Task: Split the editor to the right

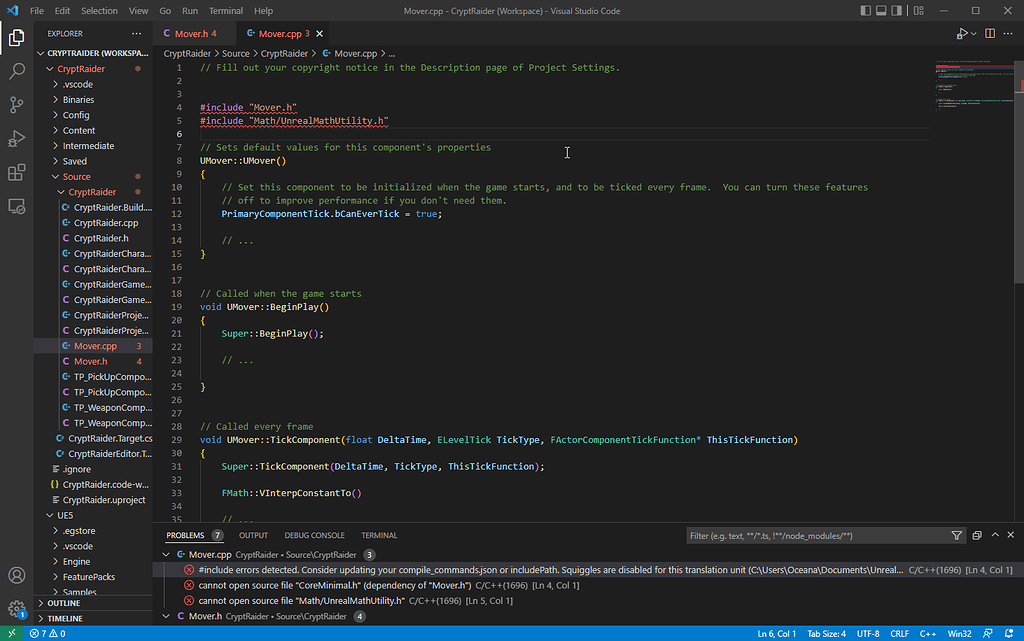Action: (990, 34)
